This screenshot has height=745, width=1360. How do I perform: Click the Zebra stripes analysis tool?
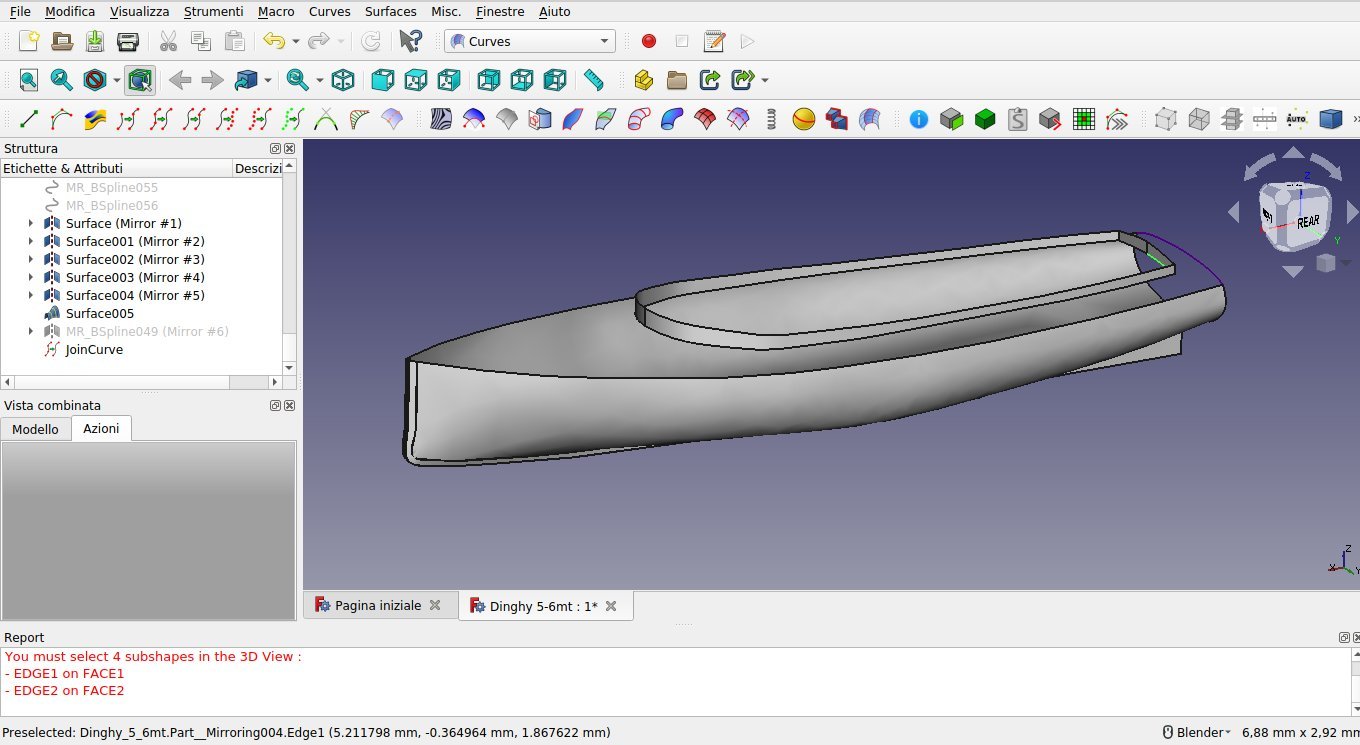(441, 119)
